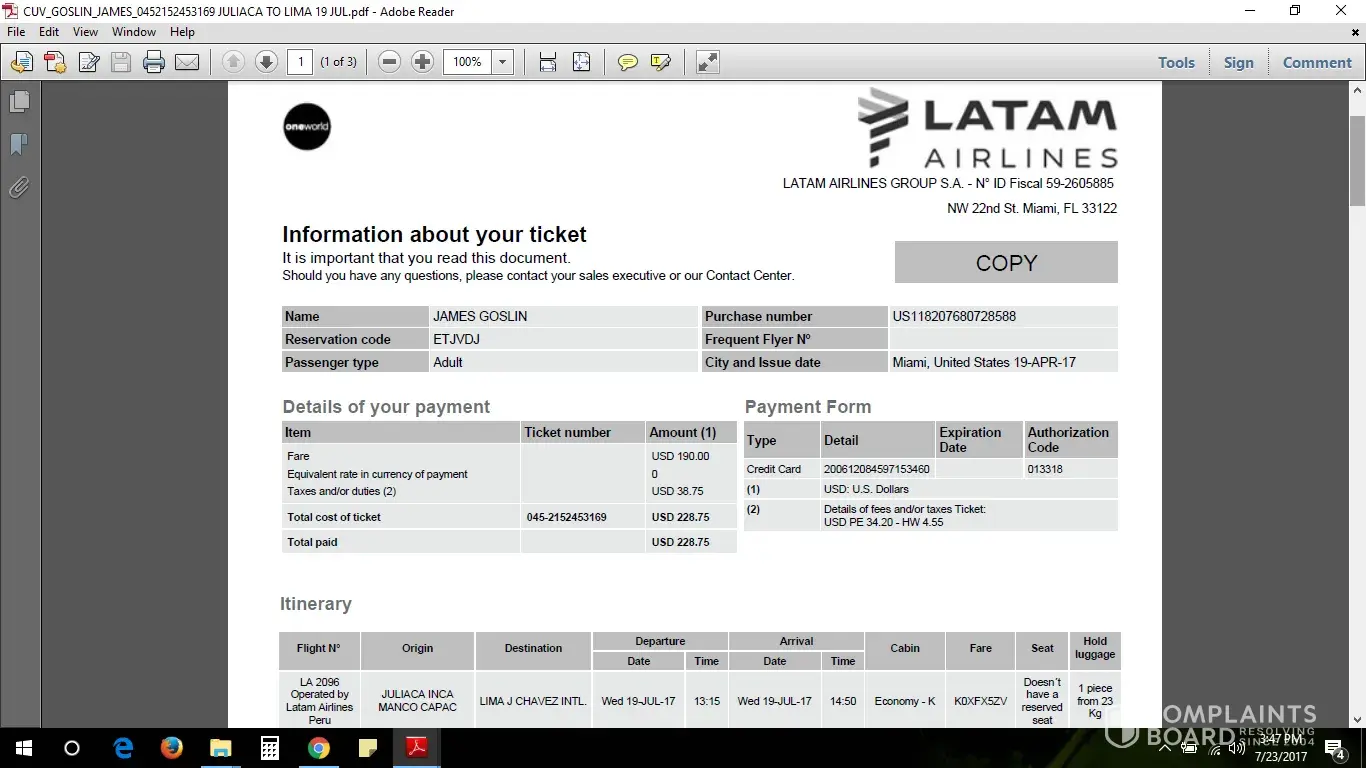The width and height of the screenshot is (1366, 768).
Task: Click the email envelope icon
Action: point(187,62)
